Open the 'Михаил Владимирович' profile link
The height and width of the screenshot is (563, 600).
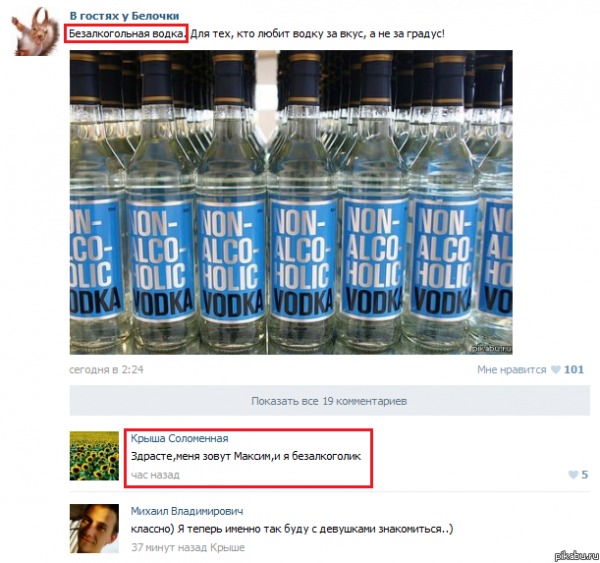187,511
